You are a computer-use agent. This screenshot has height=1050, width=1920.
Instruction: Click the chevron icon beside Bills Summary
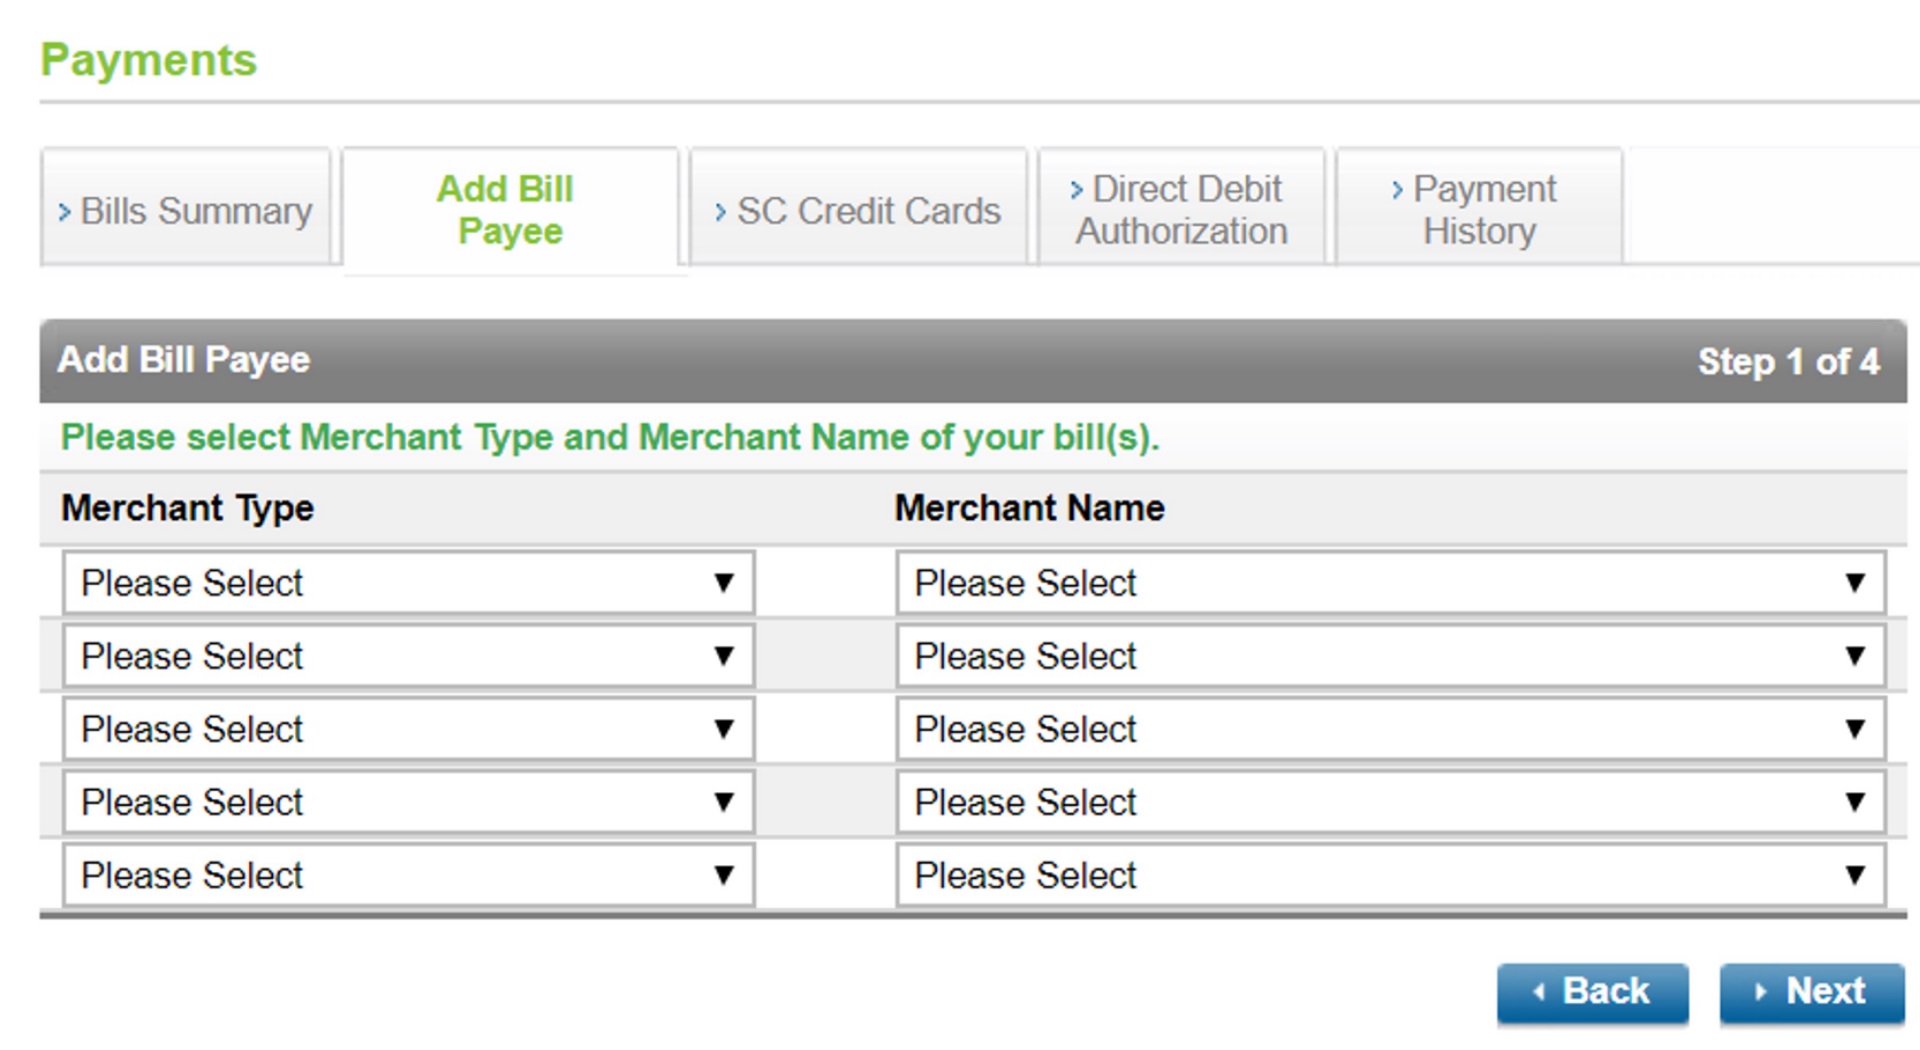pos(64,211)
